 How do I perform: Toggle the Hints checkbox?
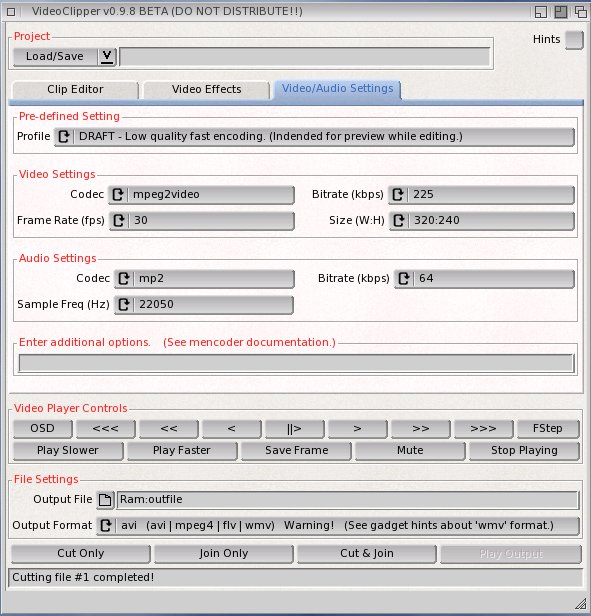click(574, 40)
